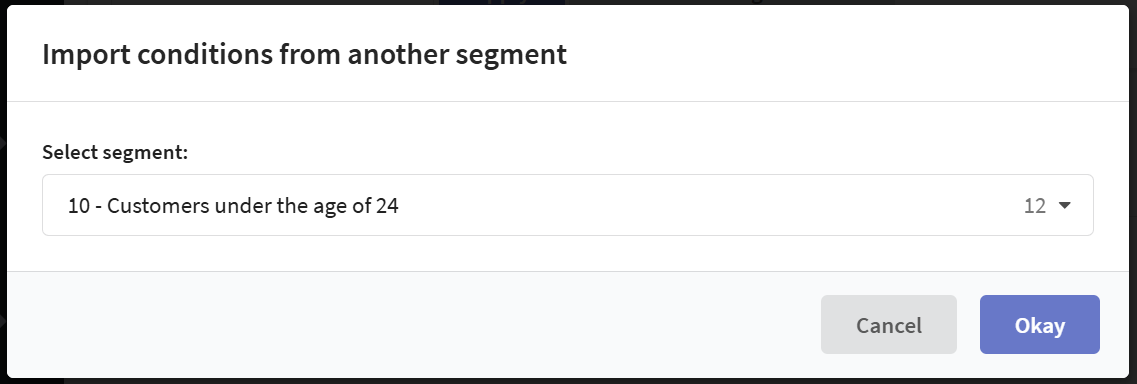Screen dimensions: 1137x384
Task: Dismiss dialog using the grey Cancel button
Action: pos(889,325)
